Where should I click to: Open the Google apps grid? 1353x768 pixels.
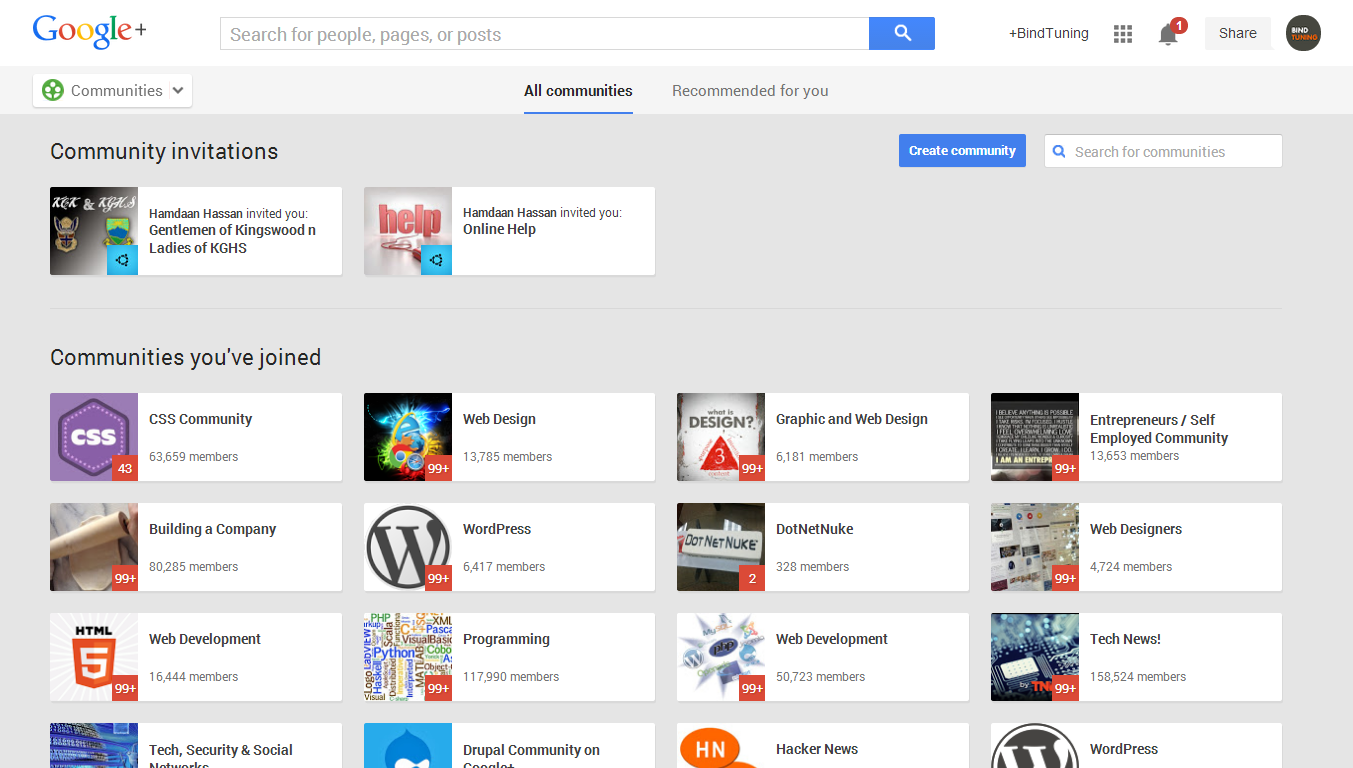coord(1123,34)
